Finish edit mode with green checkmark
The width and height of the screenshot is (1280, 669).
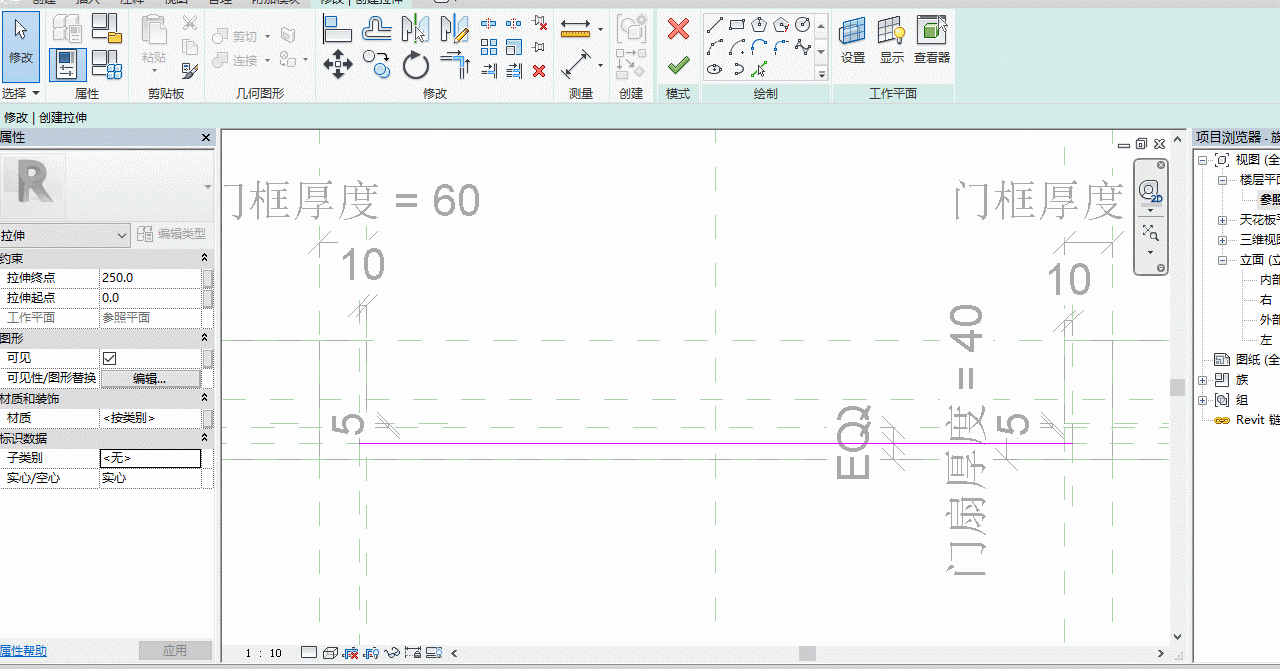(678, 65)
